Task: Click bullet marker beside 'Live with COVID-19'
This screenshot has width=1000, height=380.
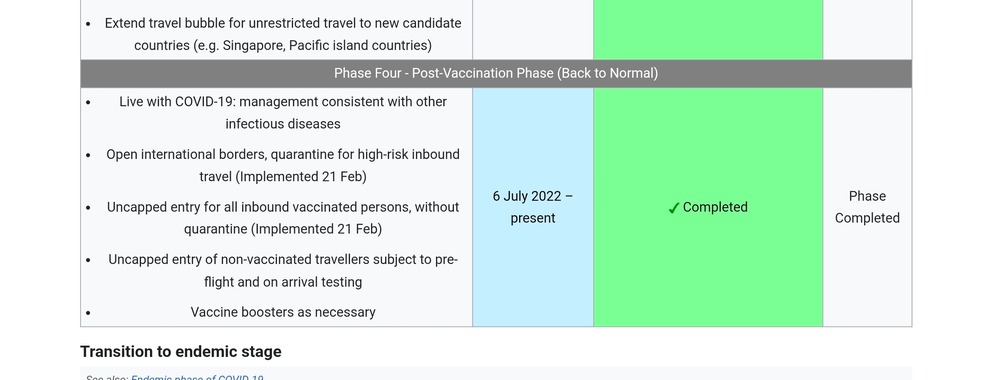Action: (88, 103)
